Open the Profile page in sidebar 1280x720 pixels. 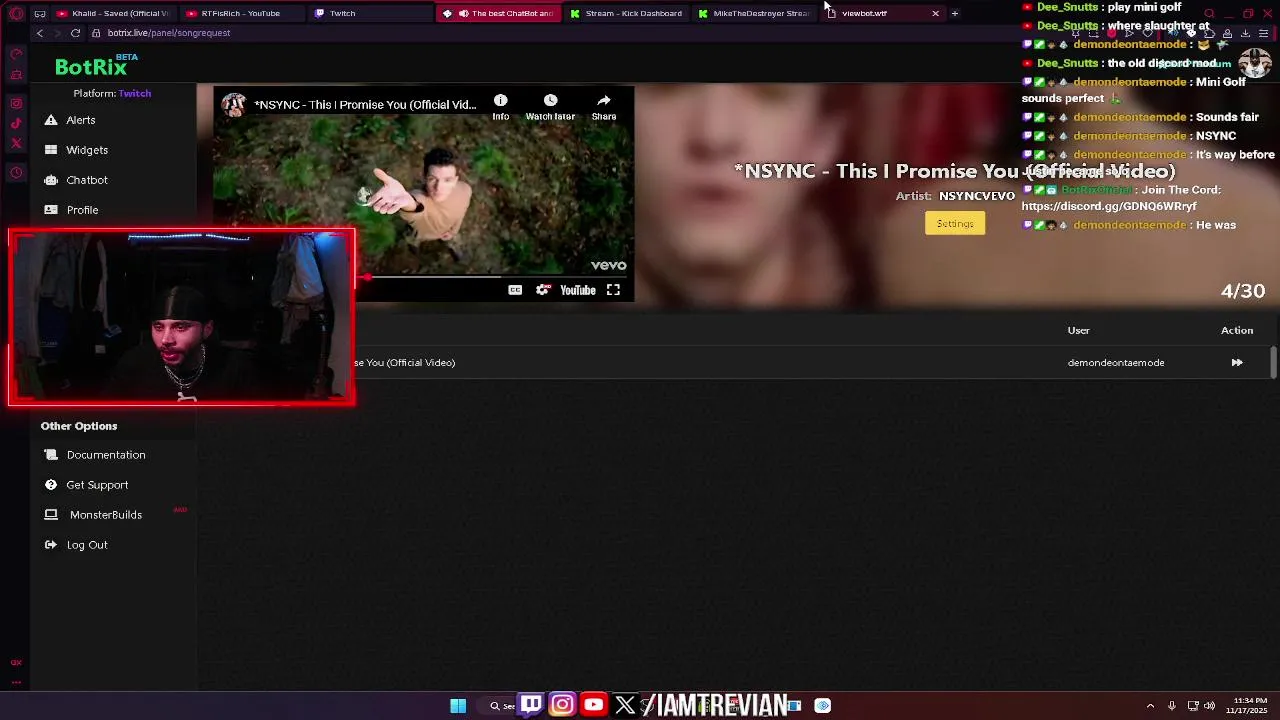tap(82, 210)
